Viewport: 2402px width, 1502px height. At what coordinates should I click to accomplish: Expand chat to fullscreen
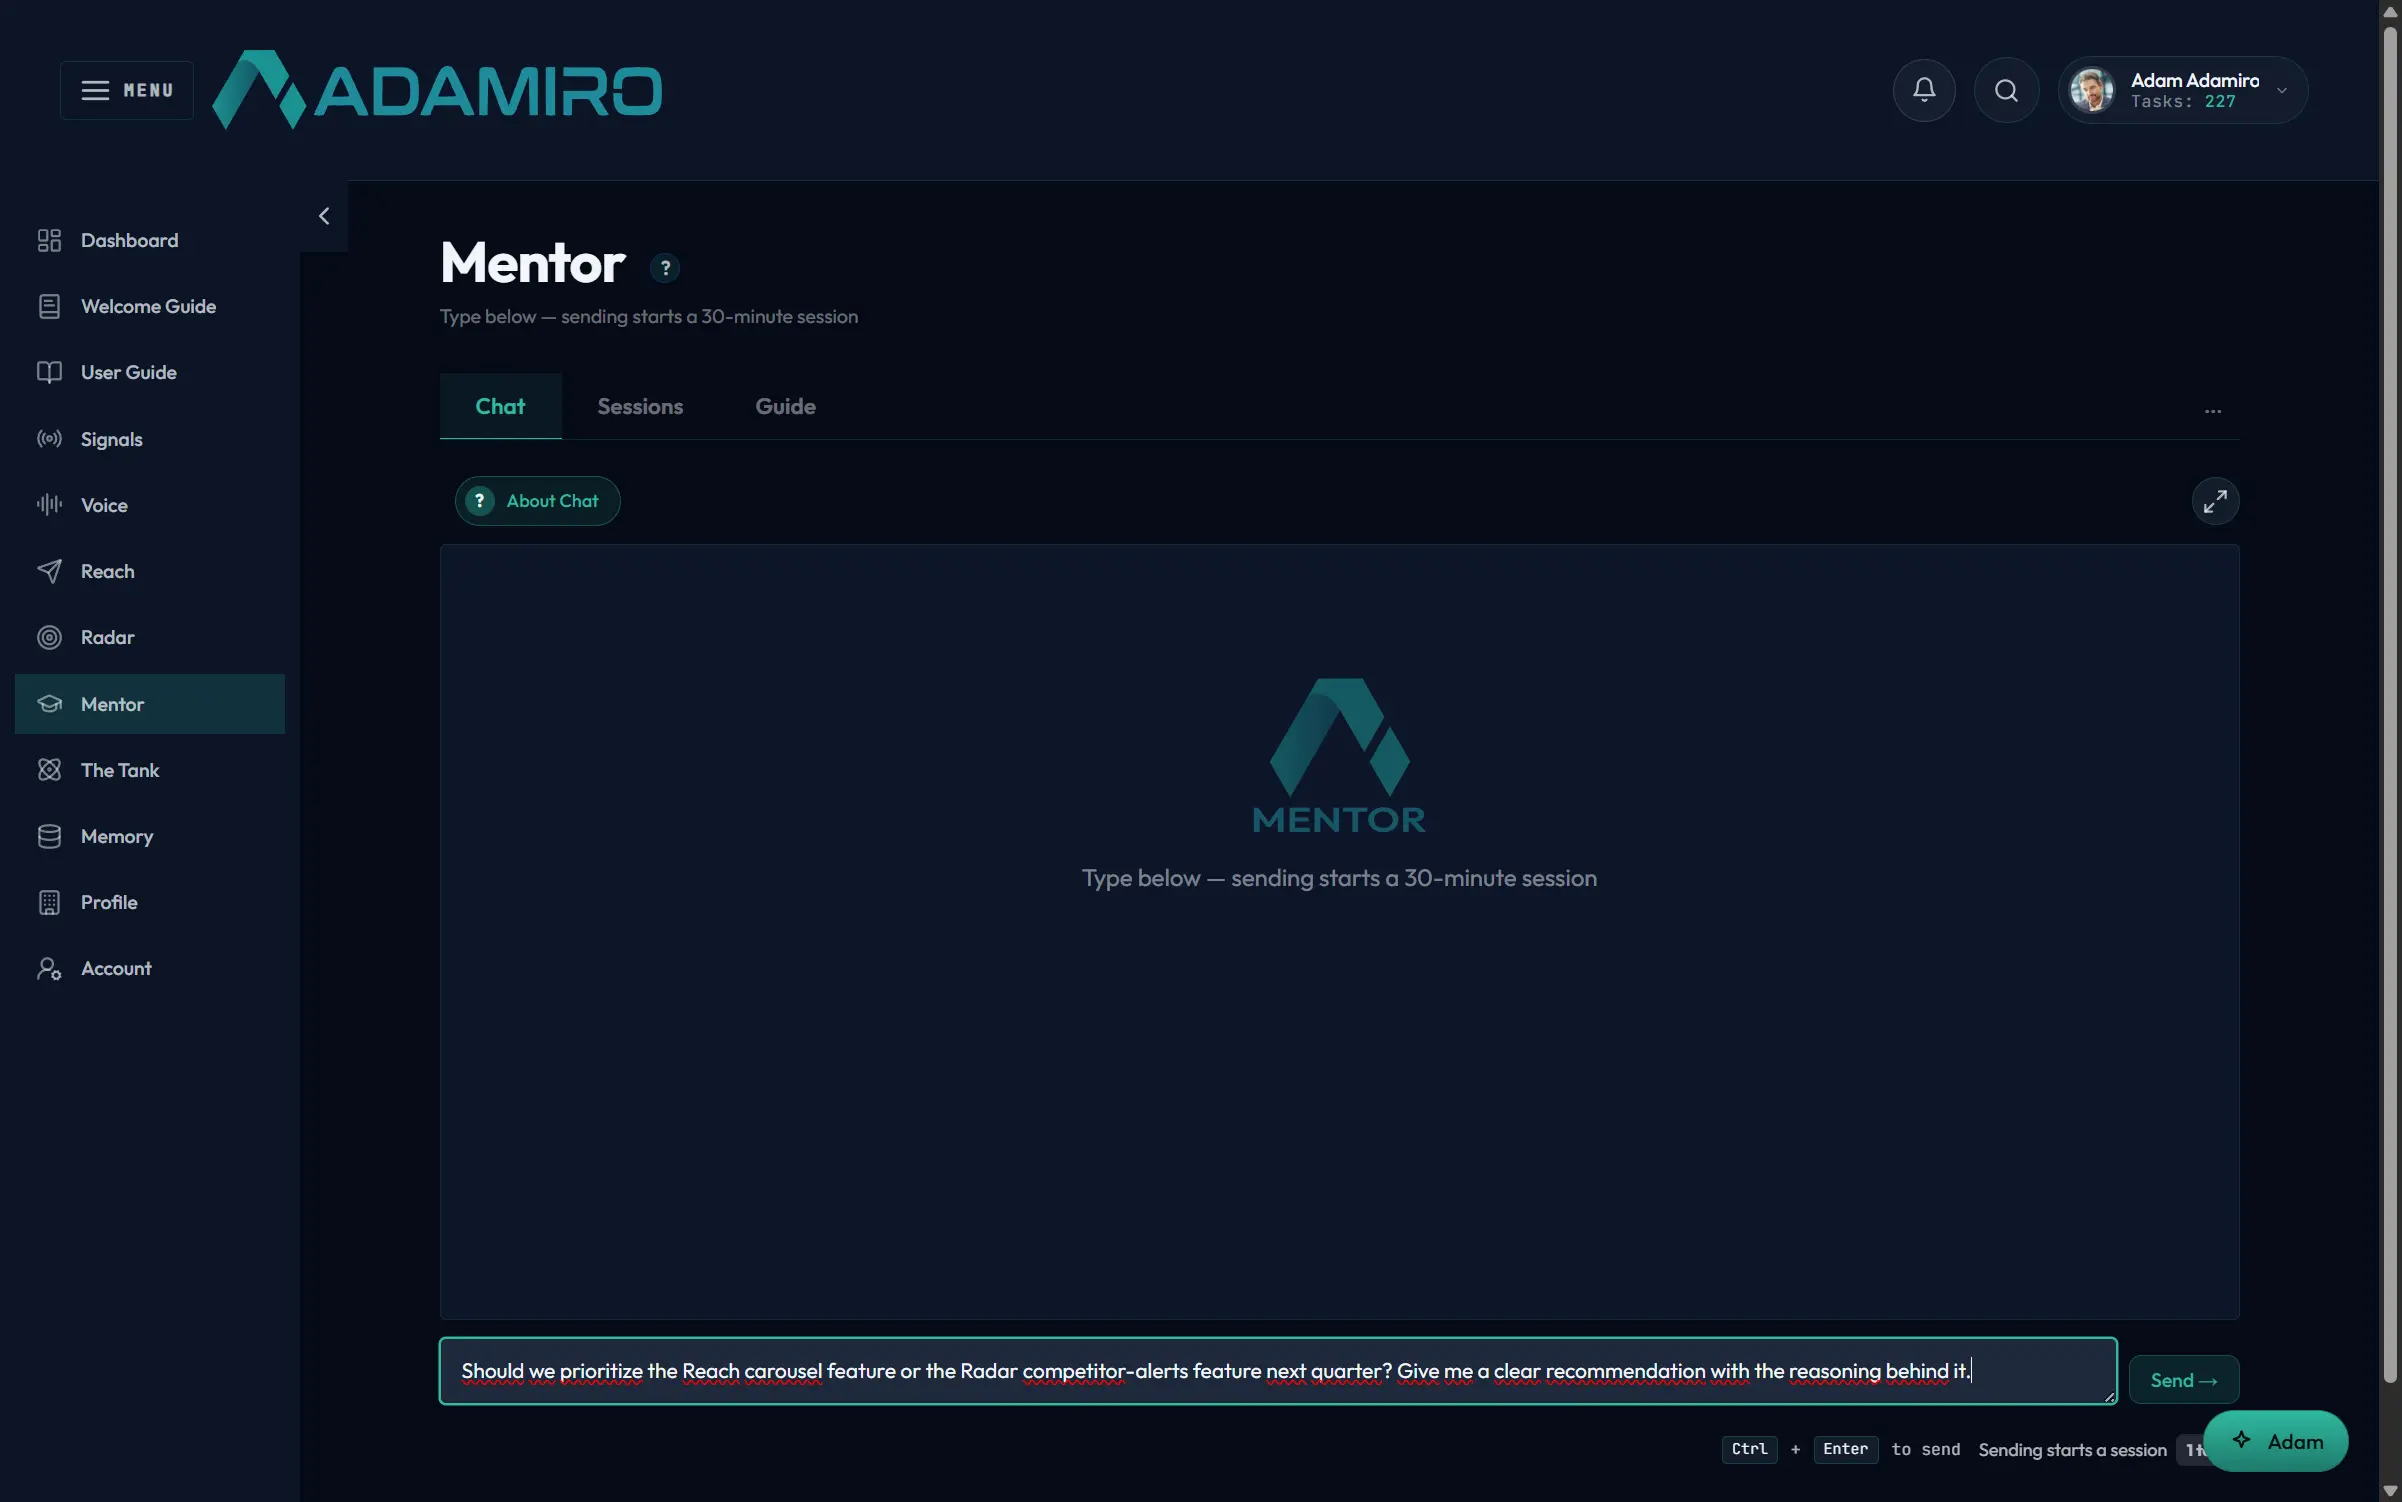[2215, 501]
